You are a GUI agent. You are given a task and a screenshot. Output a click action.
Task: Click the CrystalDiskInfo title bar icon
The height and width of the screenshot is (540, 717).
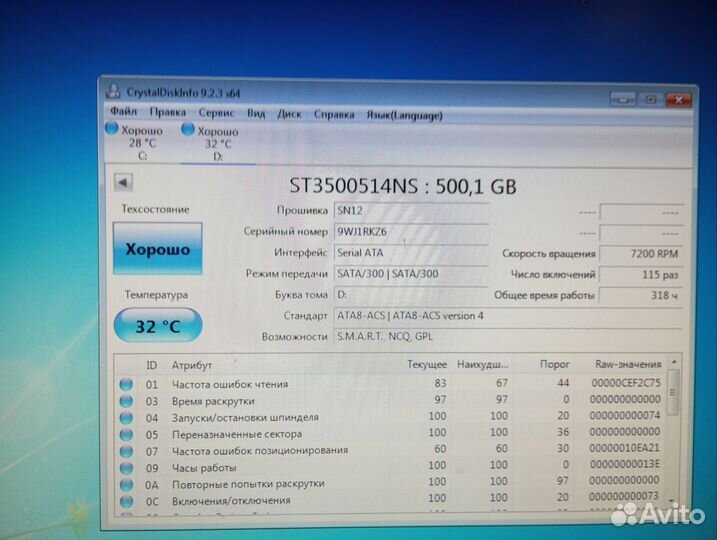pyautogui.click(x=107, y=92)
